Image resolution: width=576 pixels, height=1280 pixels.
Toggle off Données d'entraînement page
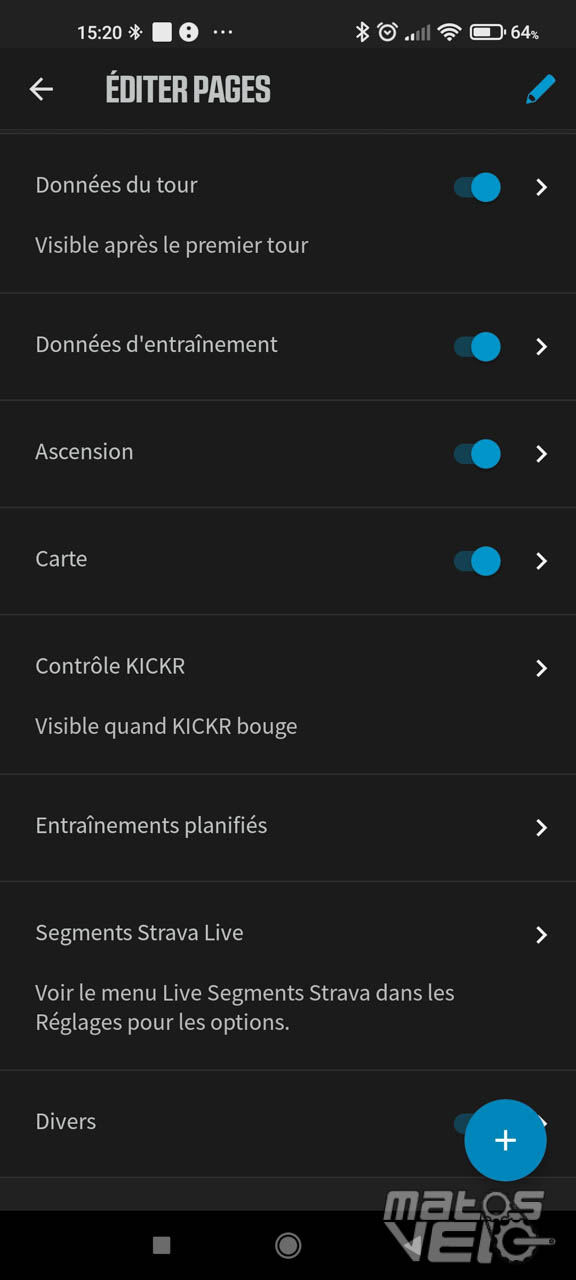(x=477, y=347)
